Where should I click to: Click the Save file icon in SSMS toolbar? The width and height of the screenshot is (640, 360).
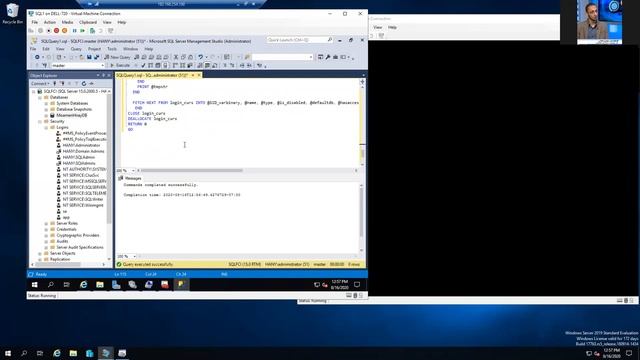(x=89, y=57)
